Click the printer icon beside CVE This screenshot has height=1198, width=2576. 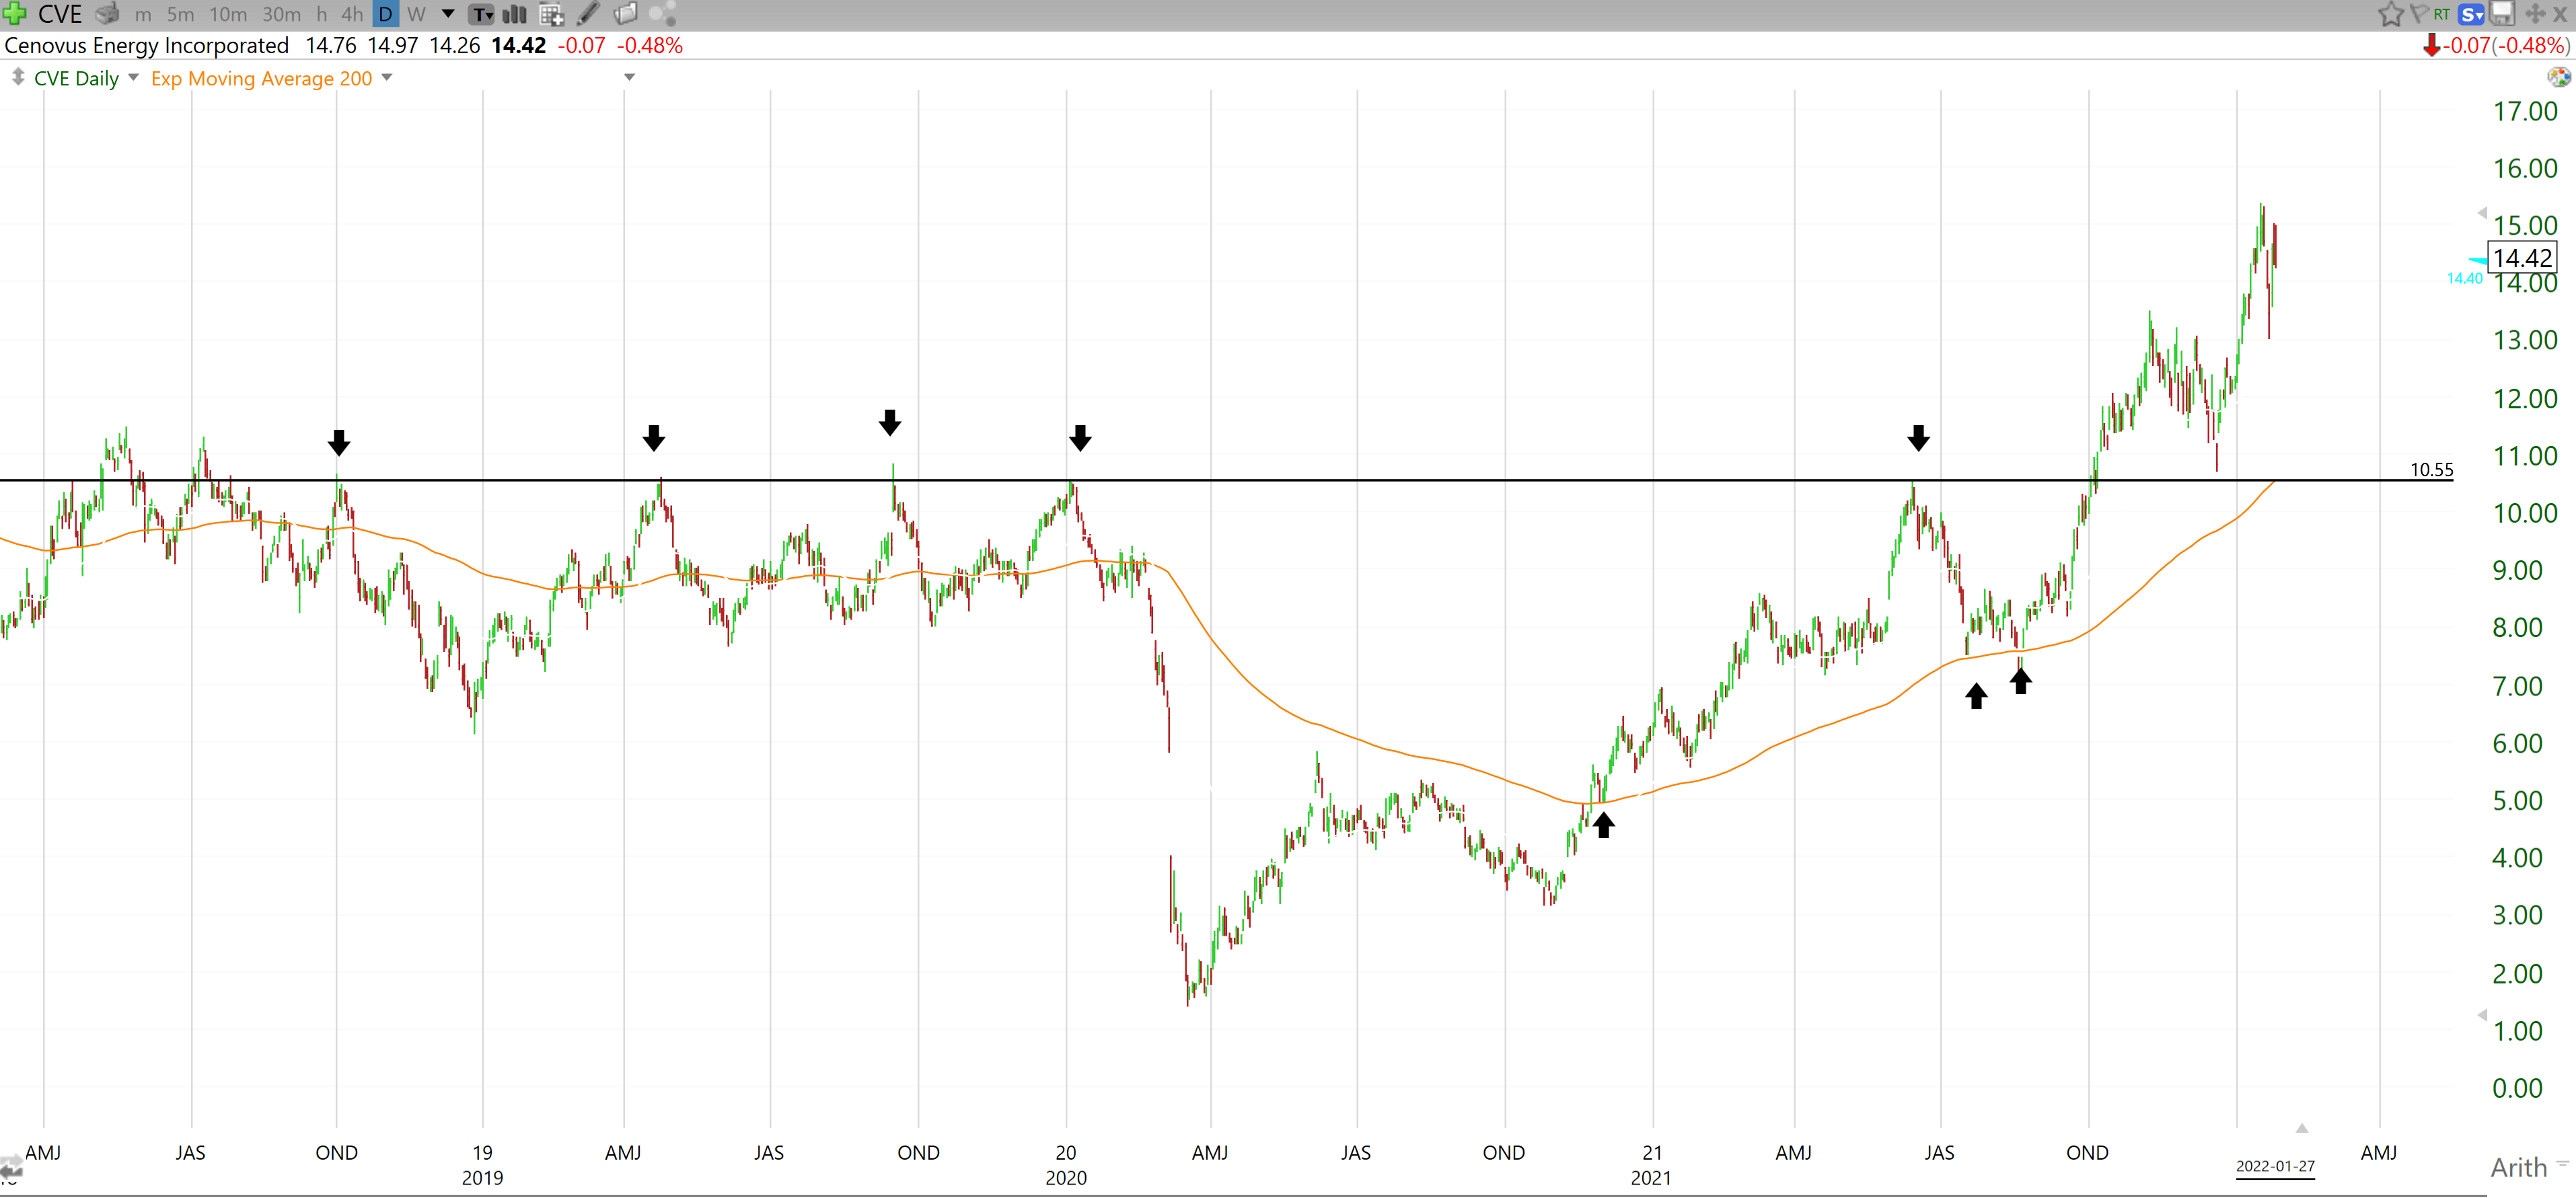(x=107, y=14)
